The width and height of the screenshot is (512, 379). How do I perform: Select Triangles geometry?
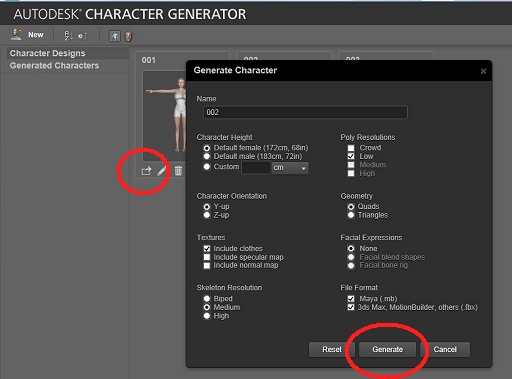pos(351,215)
